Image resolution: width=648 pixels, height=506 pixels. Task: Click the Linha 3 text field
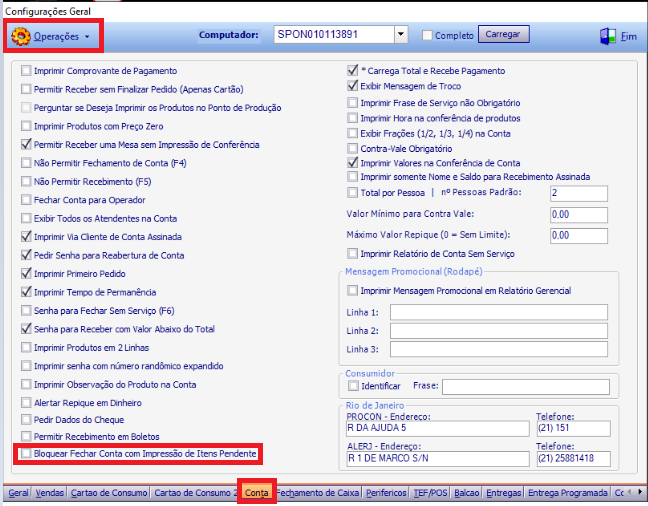pyautogui.click(x=499, y=349)
